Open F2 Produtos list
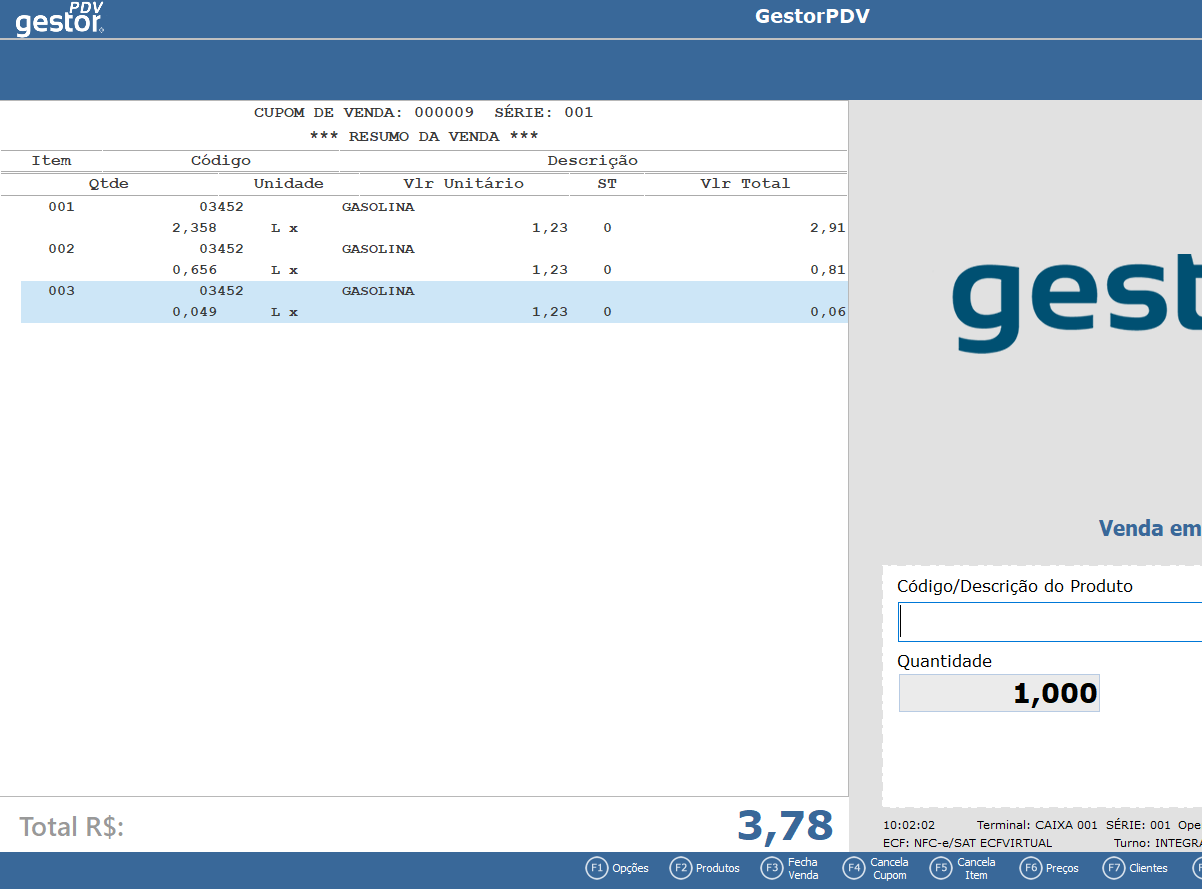The width and height of the screenshot is (1202, 889). 705,868
